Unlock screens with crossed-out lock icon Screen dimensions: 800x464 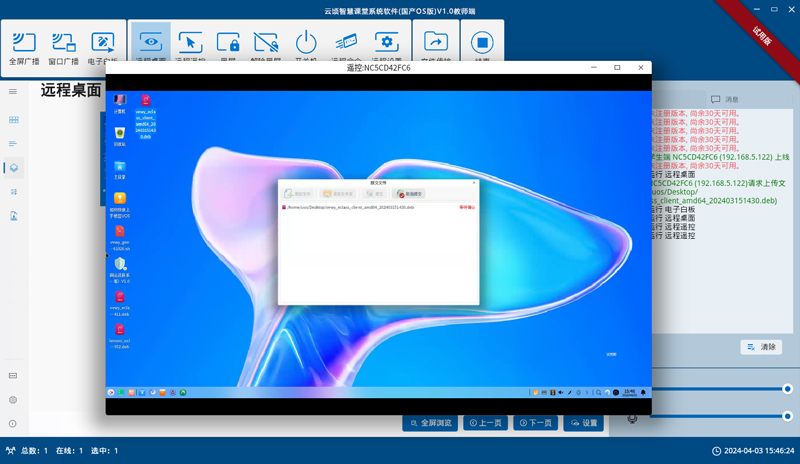click(266, 42)
